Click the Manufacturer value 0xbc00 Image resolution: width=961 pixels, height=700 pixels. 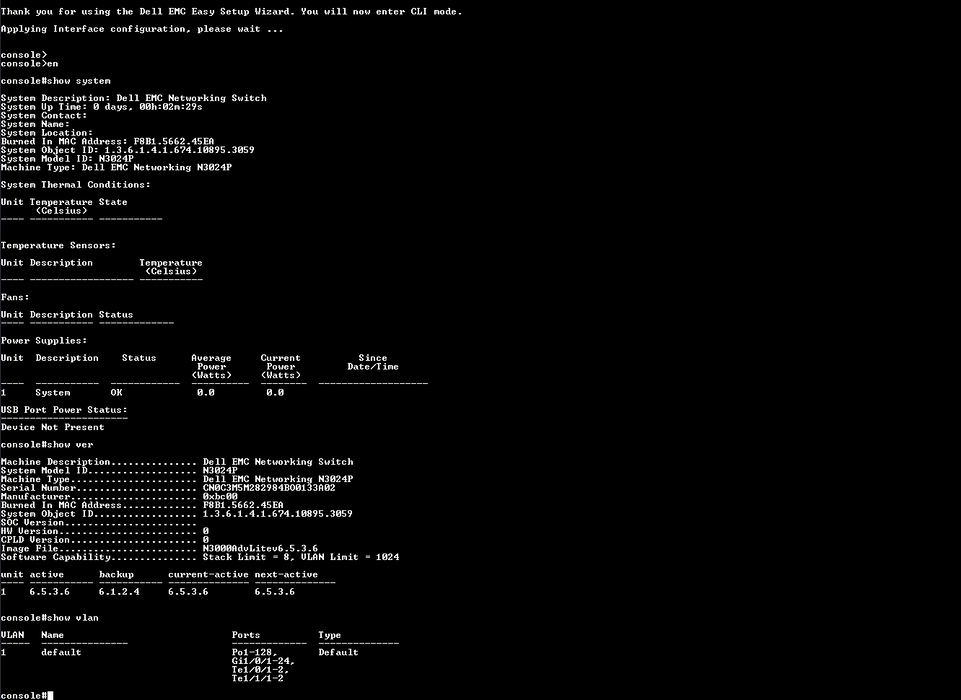tap(220, 496)
